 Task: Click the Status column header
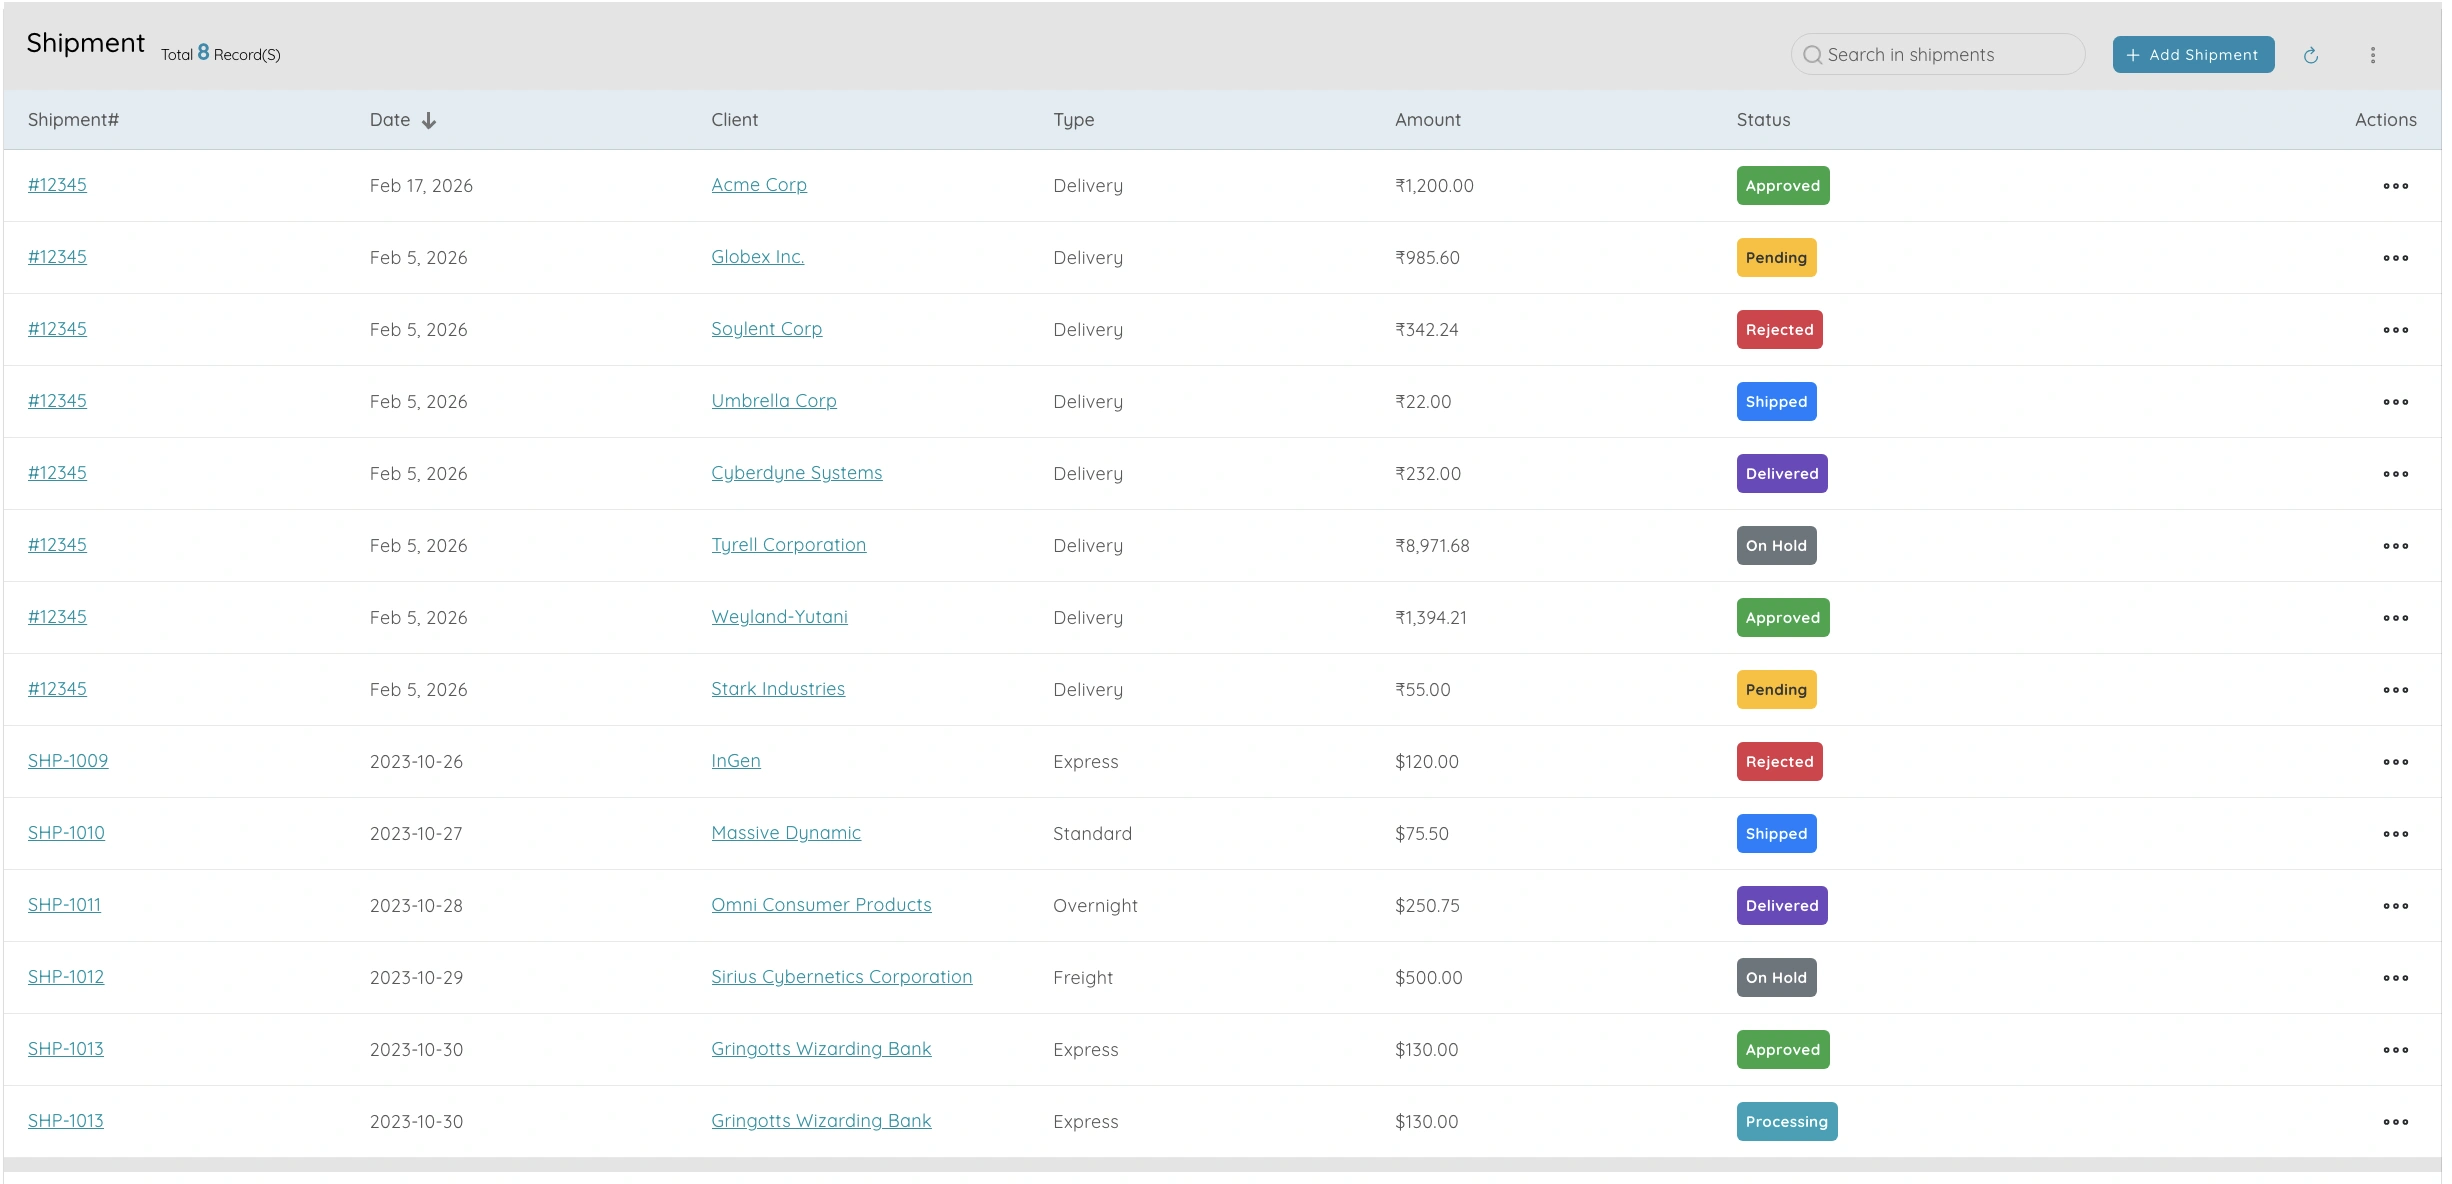tap(1763, 120)
